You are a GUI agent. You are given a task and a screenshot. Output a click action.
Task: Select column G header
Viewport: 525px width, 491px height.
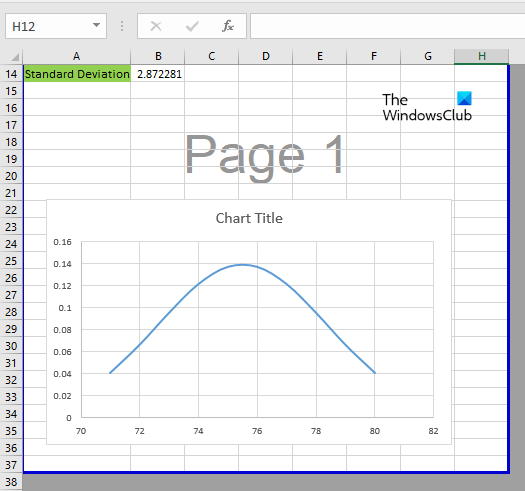click(428, 56)
